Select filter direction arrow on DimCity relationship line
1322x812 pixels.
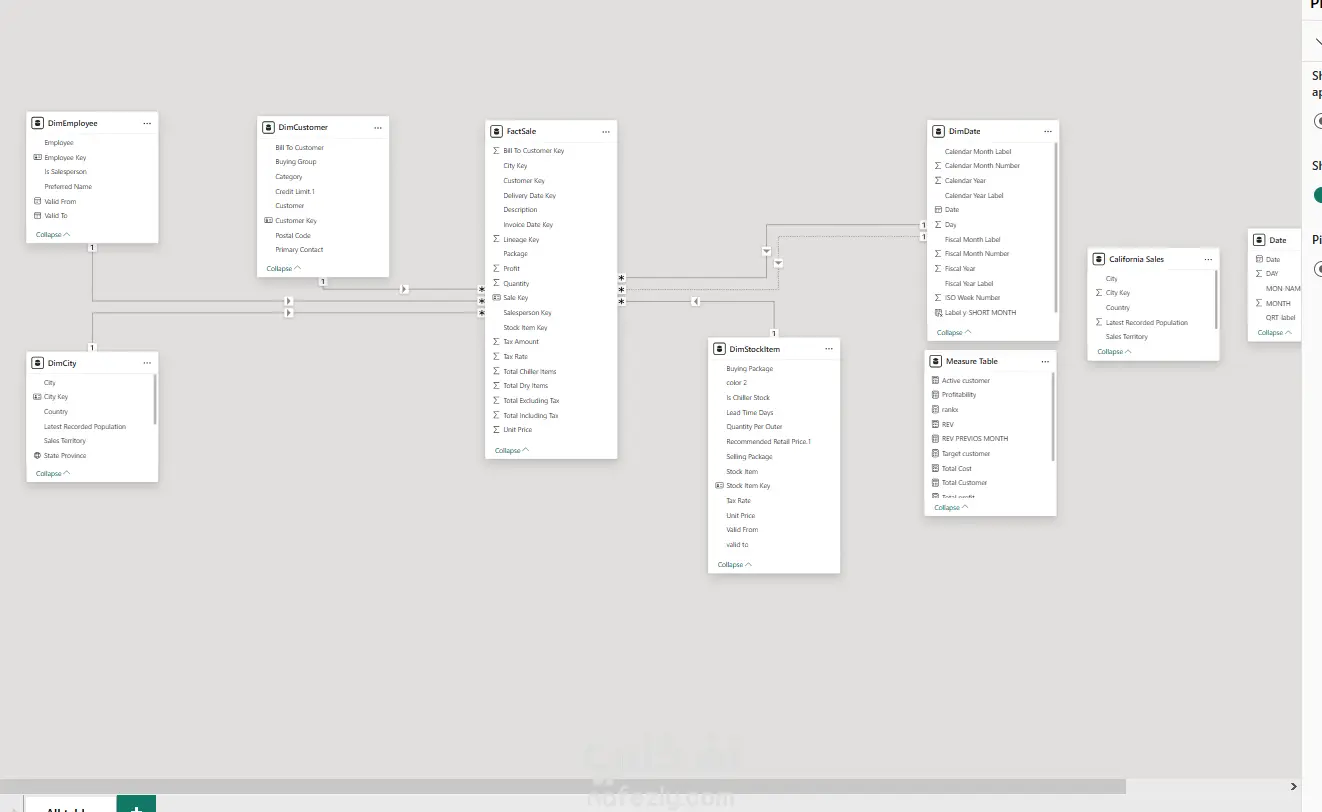pos(288,313)
